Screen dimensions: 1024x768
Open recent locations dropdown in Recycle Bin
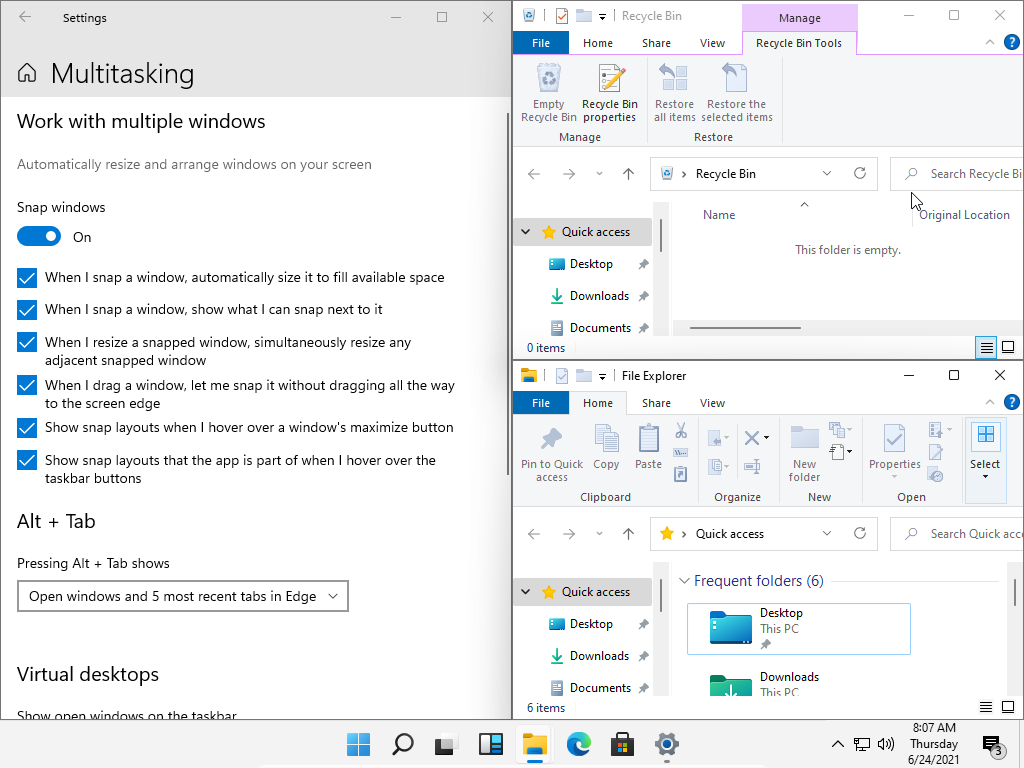tap(599, 174)
